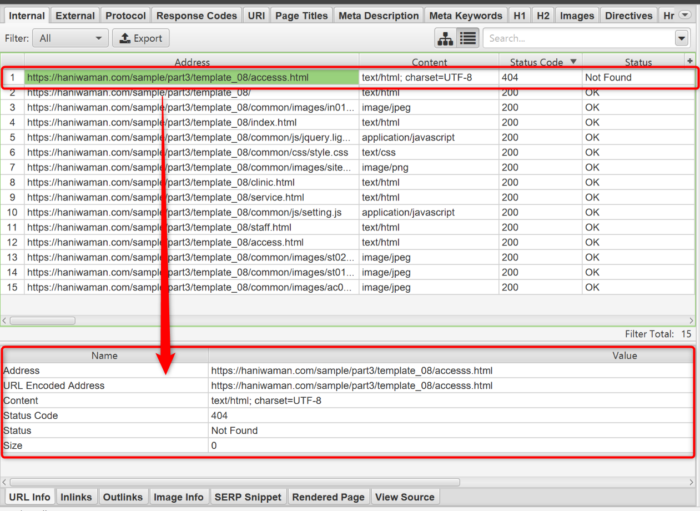
Task: Open the Inlinks bottom tab
Action: point(76,497)
